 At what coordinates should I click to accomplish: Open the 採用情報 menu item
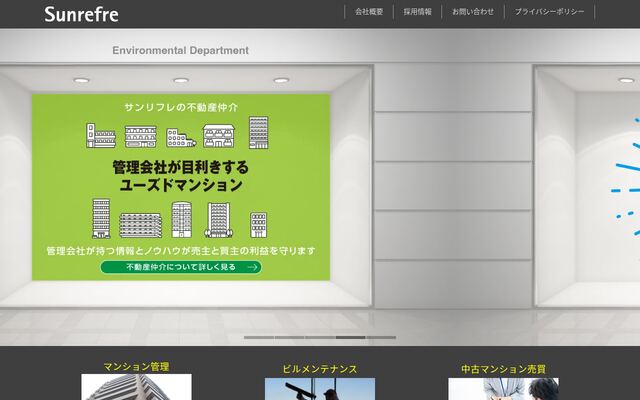(x=418, y=12)
